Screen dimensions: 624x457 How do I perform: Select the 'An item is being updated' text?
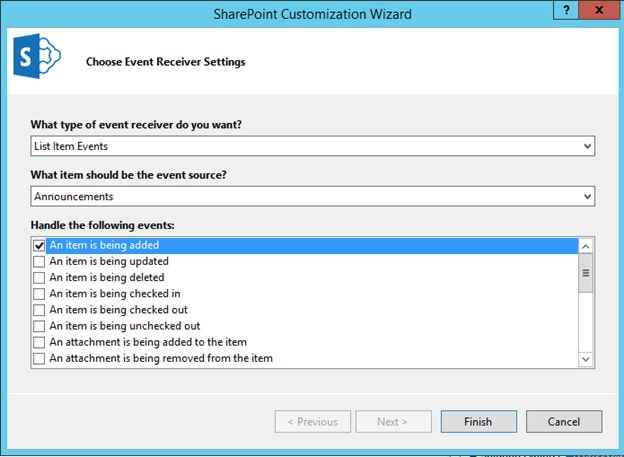tap(109, 262)
